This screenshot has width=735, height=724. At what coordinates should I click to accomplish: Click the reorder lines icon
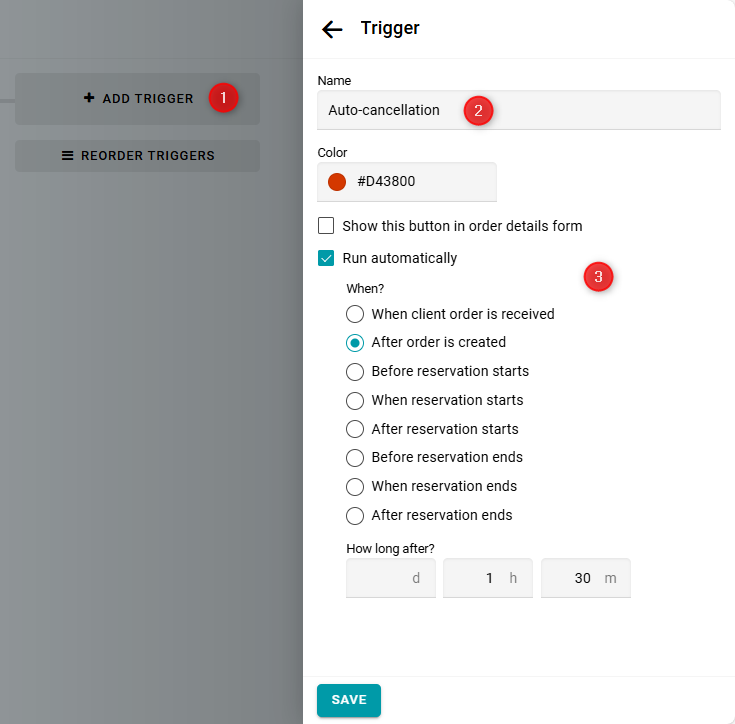(x=68, y=156)
